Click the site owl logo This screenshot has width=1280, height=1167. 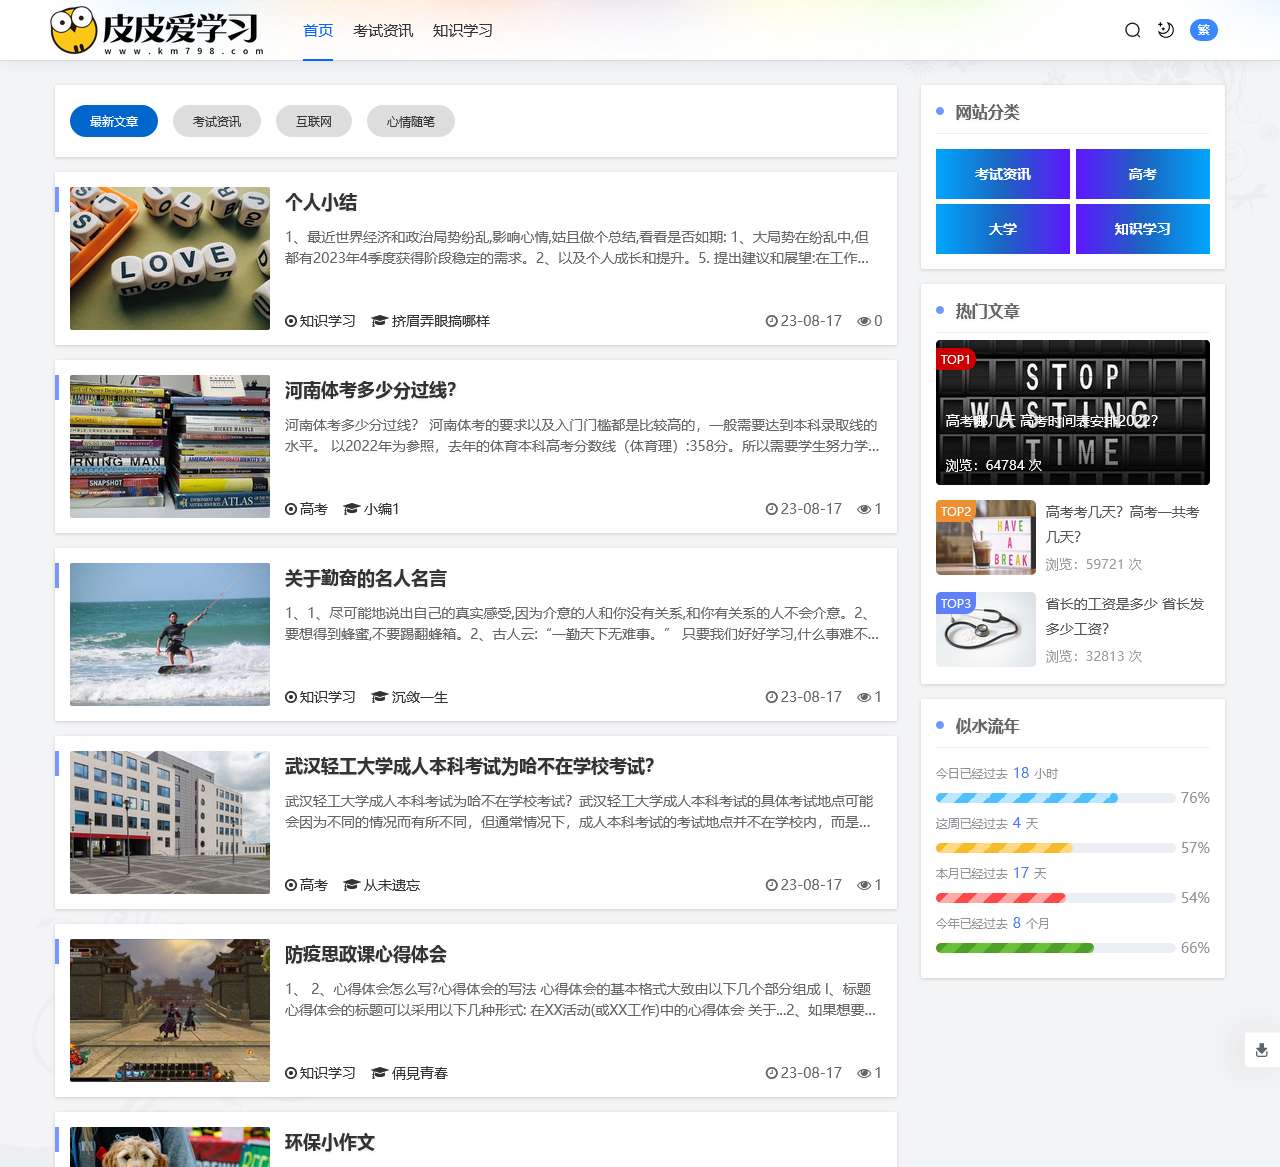click(x=75, y=28)
